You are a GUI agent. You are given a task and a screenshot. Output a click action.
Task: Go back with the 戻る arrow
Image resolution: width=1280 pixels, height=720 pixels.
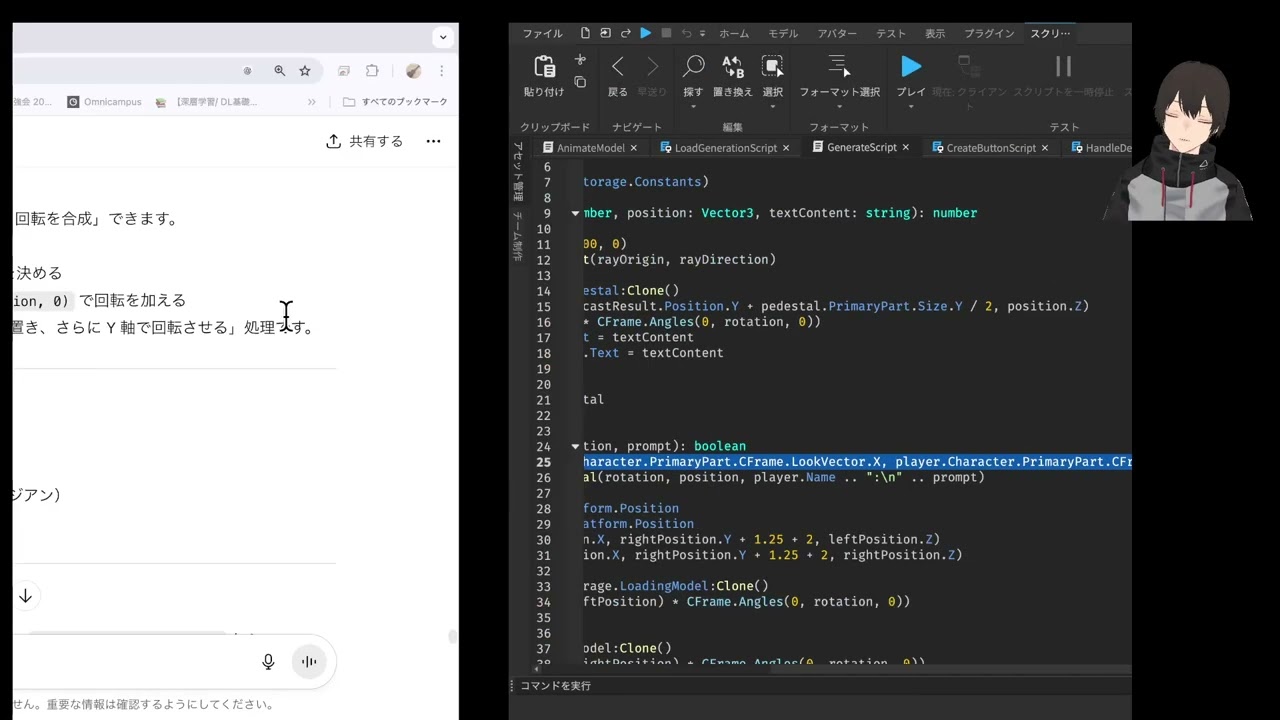[618, 67]
